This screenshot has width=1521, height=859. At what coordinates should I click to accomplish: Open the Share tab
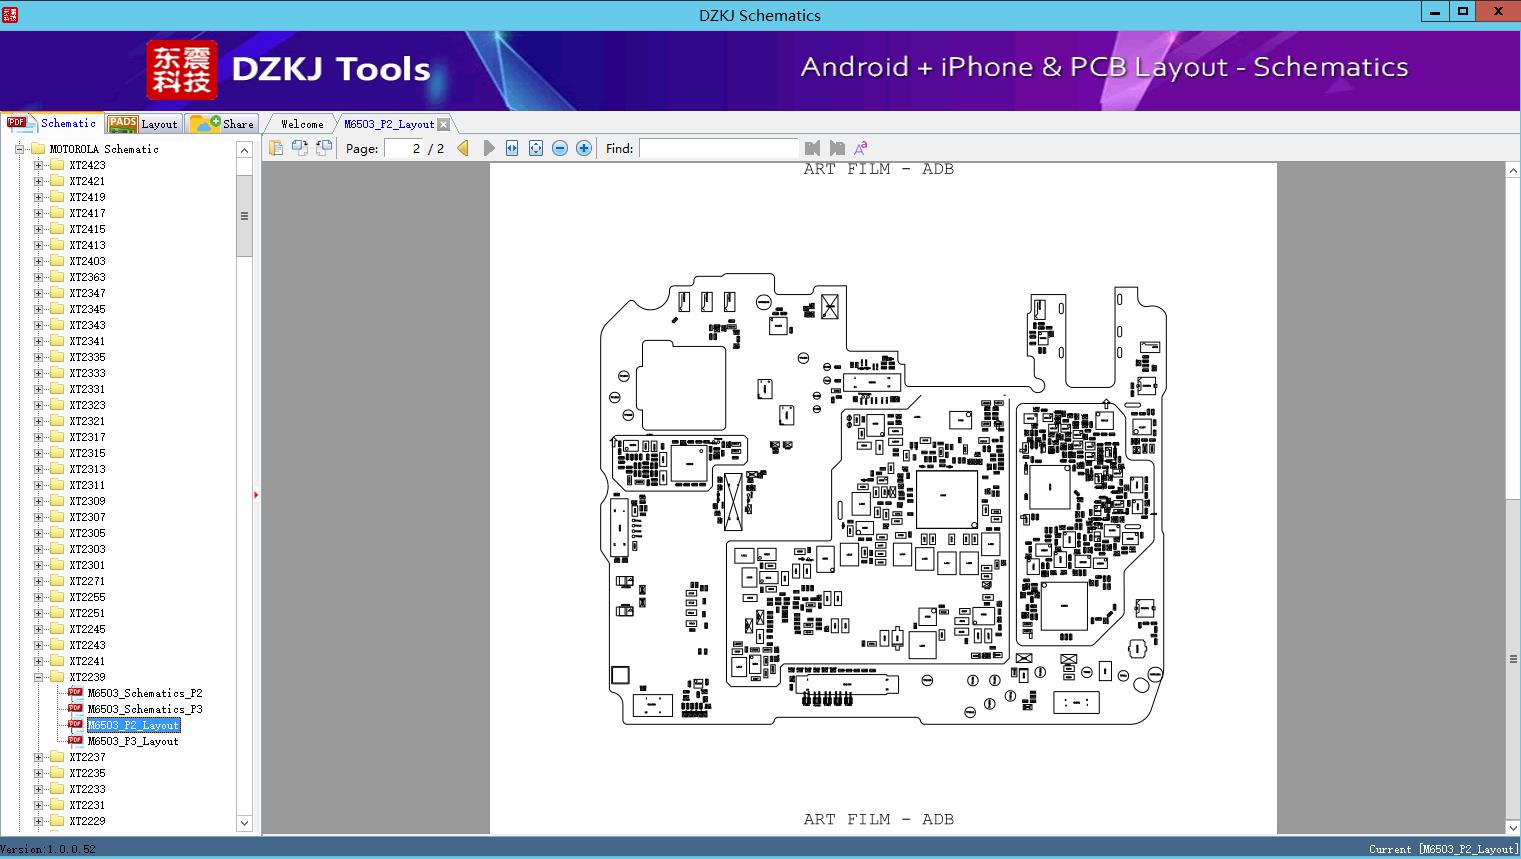(222, 124)
